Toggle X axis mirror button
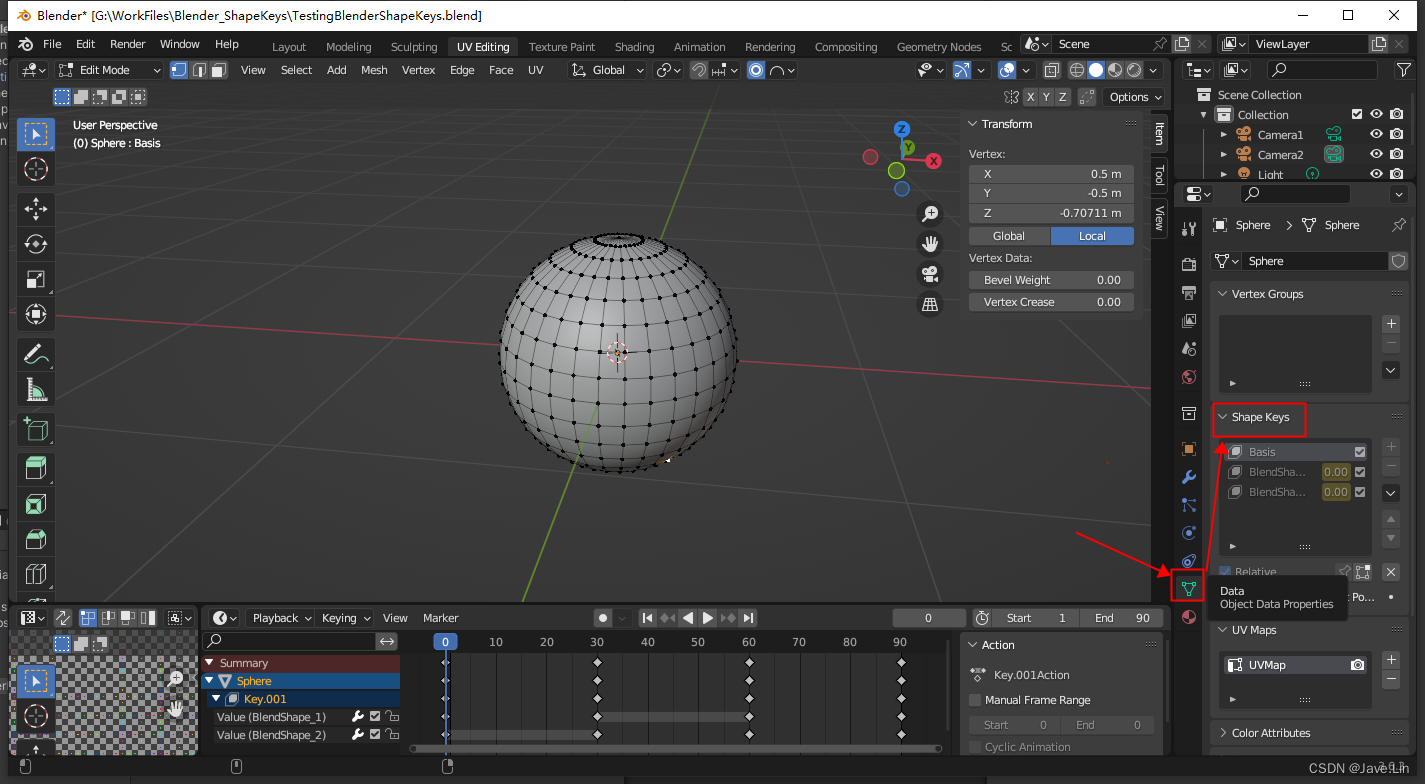The height and width of the screenshot is (784, 1425). (1030, 97)
